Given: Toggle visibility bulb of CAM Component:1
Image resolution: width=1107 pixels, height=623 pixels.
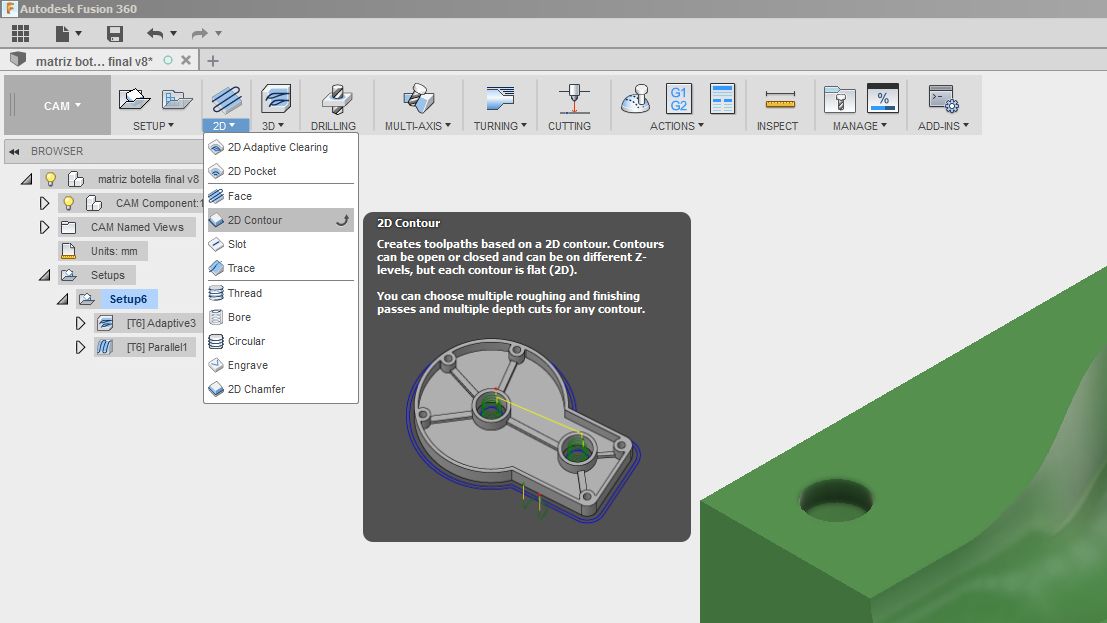Looking at the screenshot, I should point(68,203).
